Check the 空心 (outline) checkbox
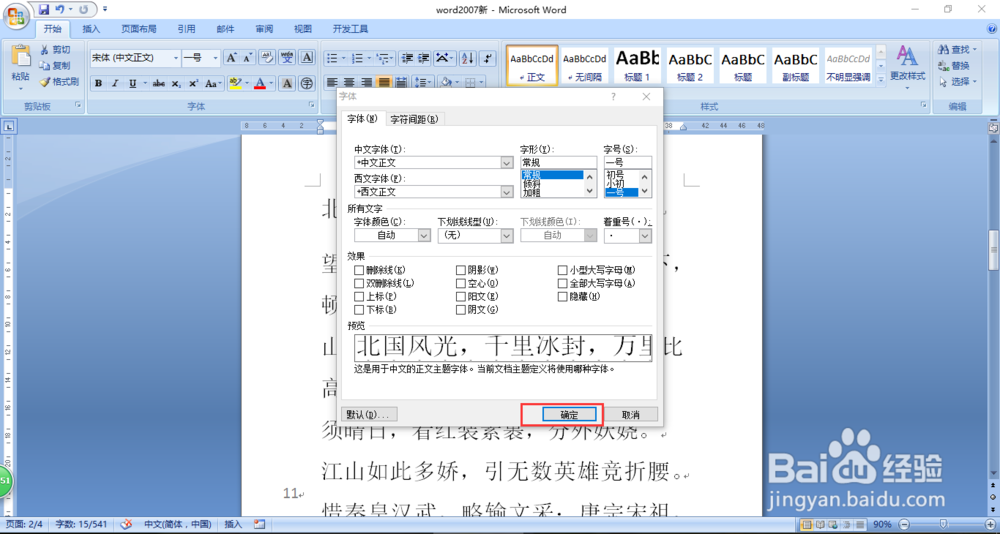Image resolution: width=1000 pixels, height=534 pixels. pyautogui.click(x=461, y=283)
